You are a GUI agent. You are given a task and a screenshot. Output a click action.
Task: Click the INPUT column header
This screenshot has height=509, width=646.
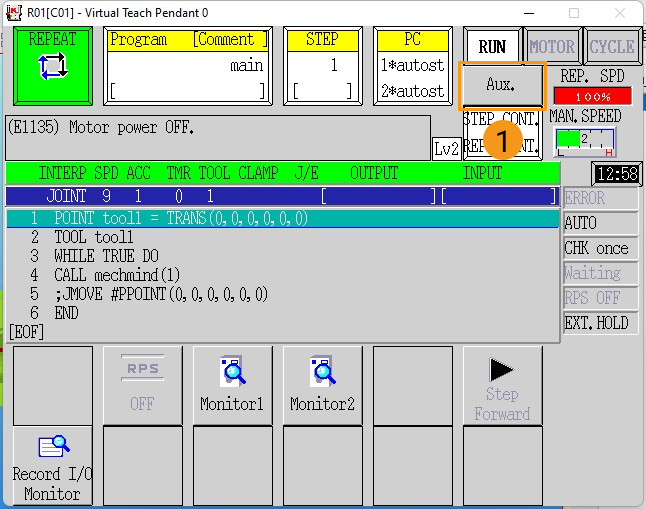coord(482,173)
